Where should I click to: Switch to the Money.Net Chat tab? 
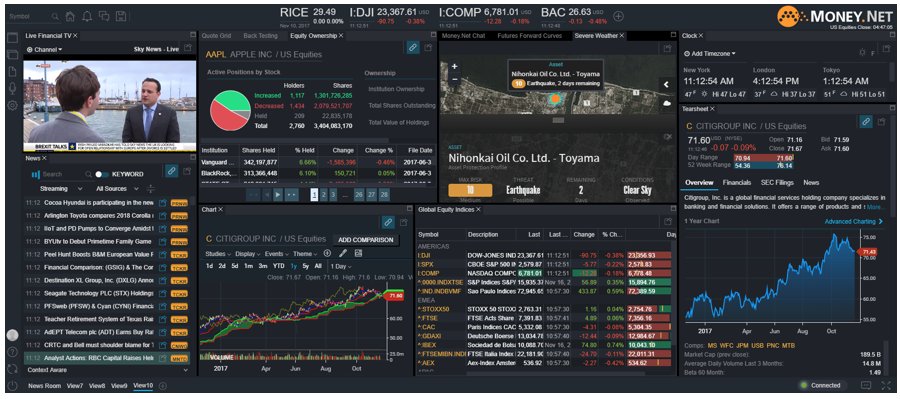(x=463, y=36)
